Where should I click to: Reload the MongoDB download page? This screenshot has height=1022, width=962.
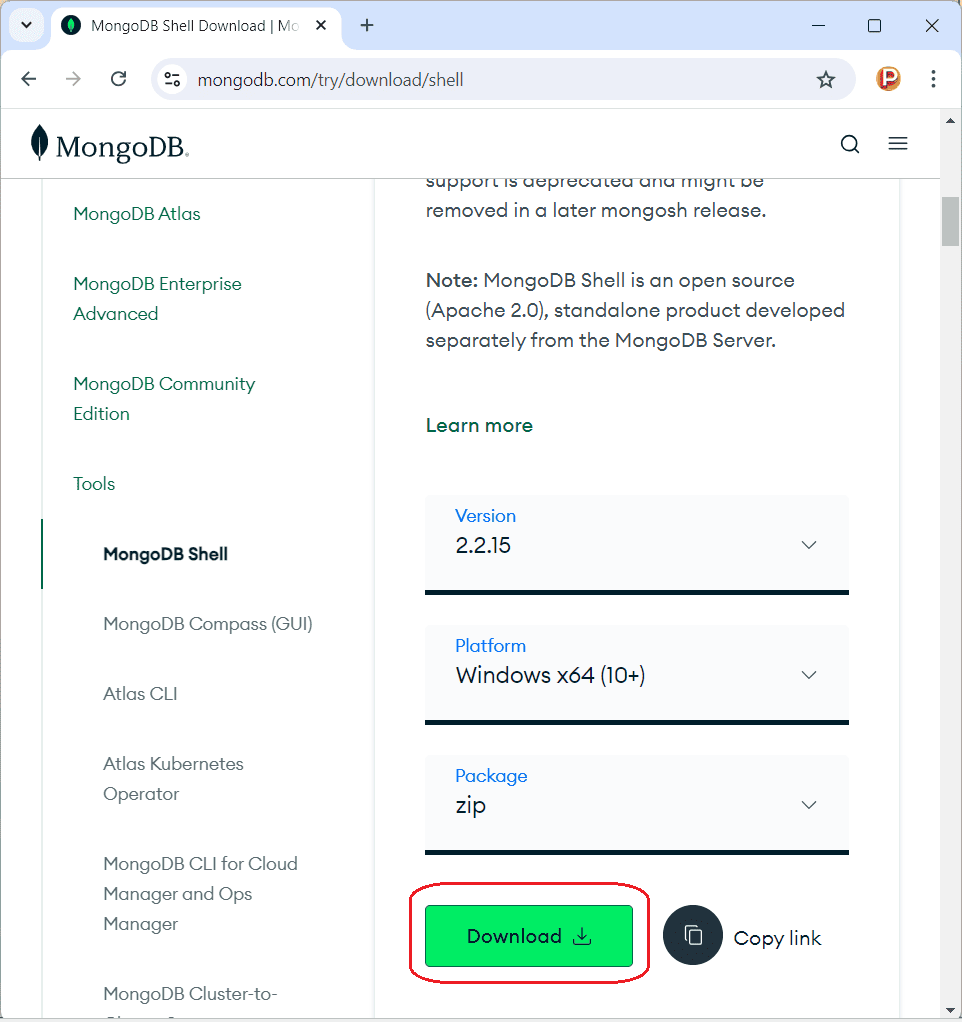click(119, 80)
